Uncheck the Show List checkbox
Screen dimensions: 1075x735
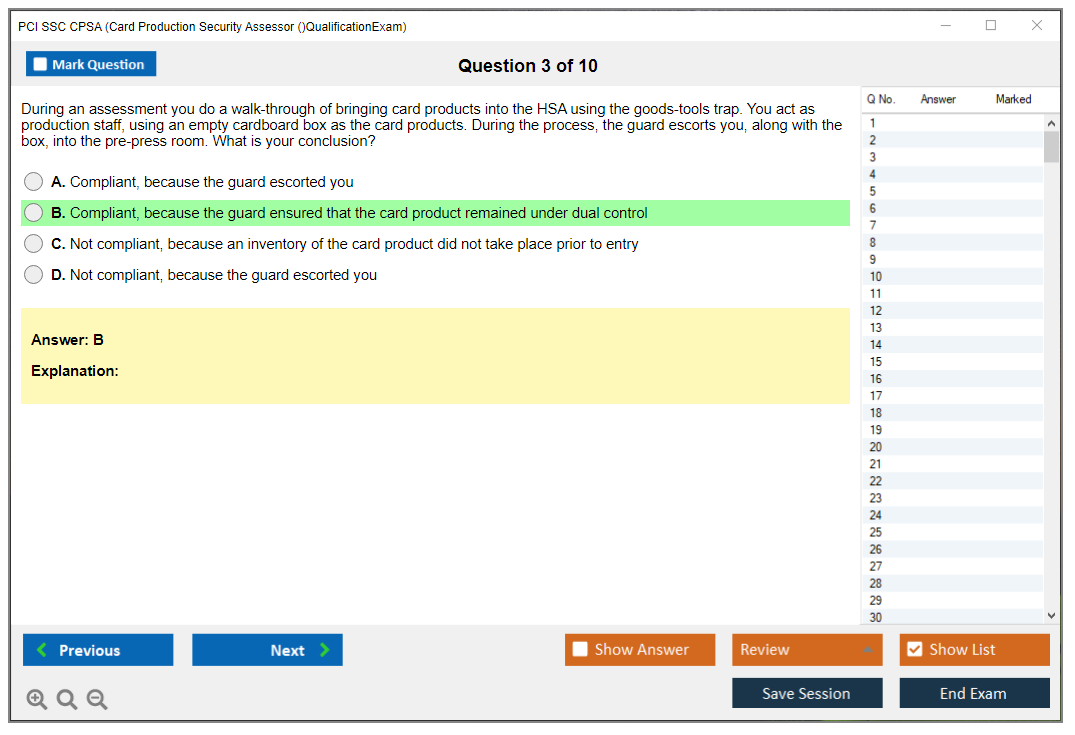click(x=914, y=650)
